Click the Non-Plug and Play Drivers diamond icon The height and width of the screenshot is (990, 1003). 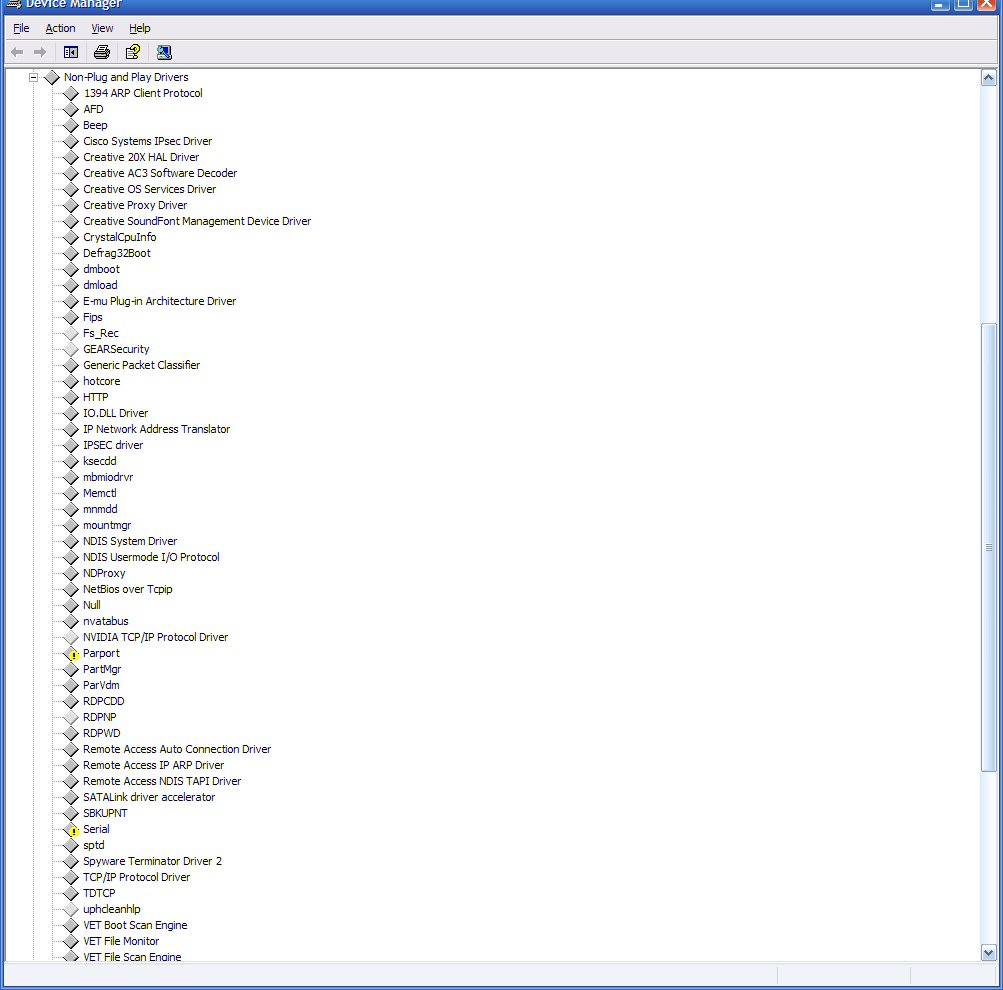52,77
